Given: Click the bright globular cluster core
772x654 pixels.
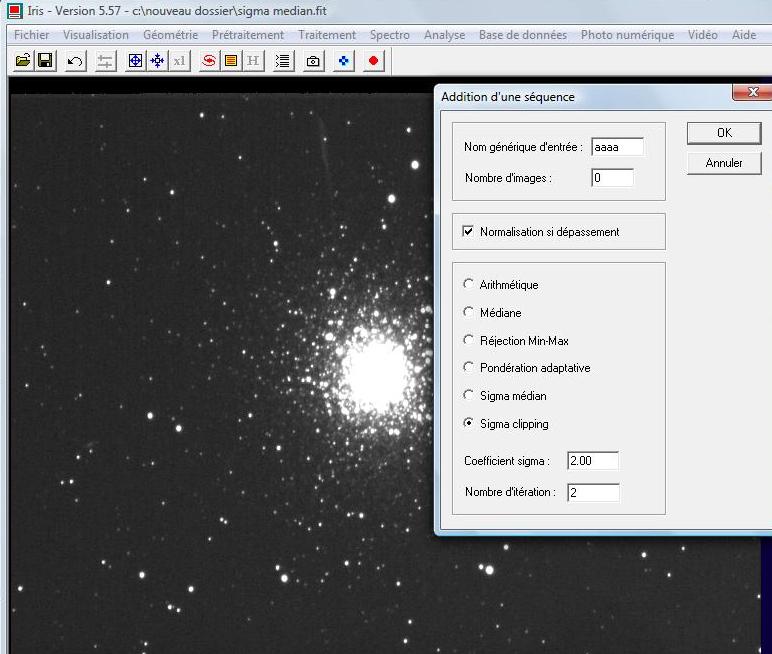Looking at the screenshot, I should pyautogui.click(x=375, y=374).
